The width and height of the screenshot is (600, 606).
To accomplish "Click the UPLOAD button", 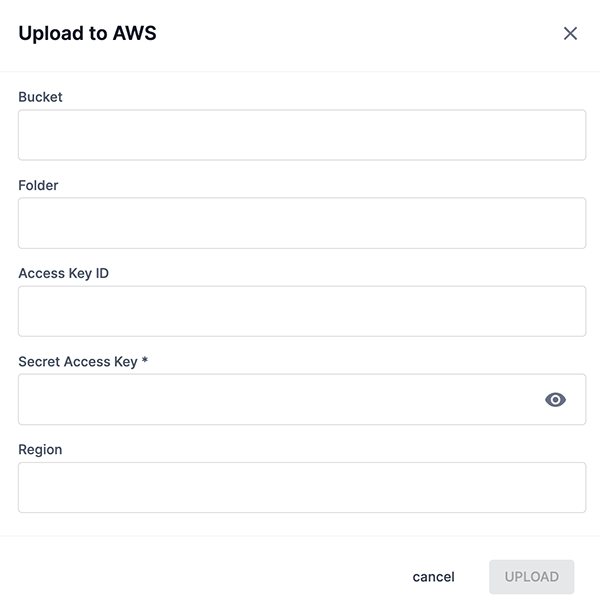I will click(x=531, y=577).
